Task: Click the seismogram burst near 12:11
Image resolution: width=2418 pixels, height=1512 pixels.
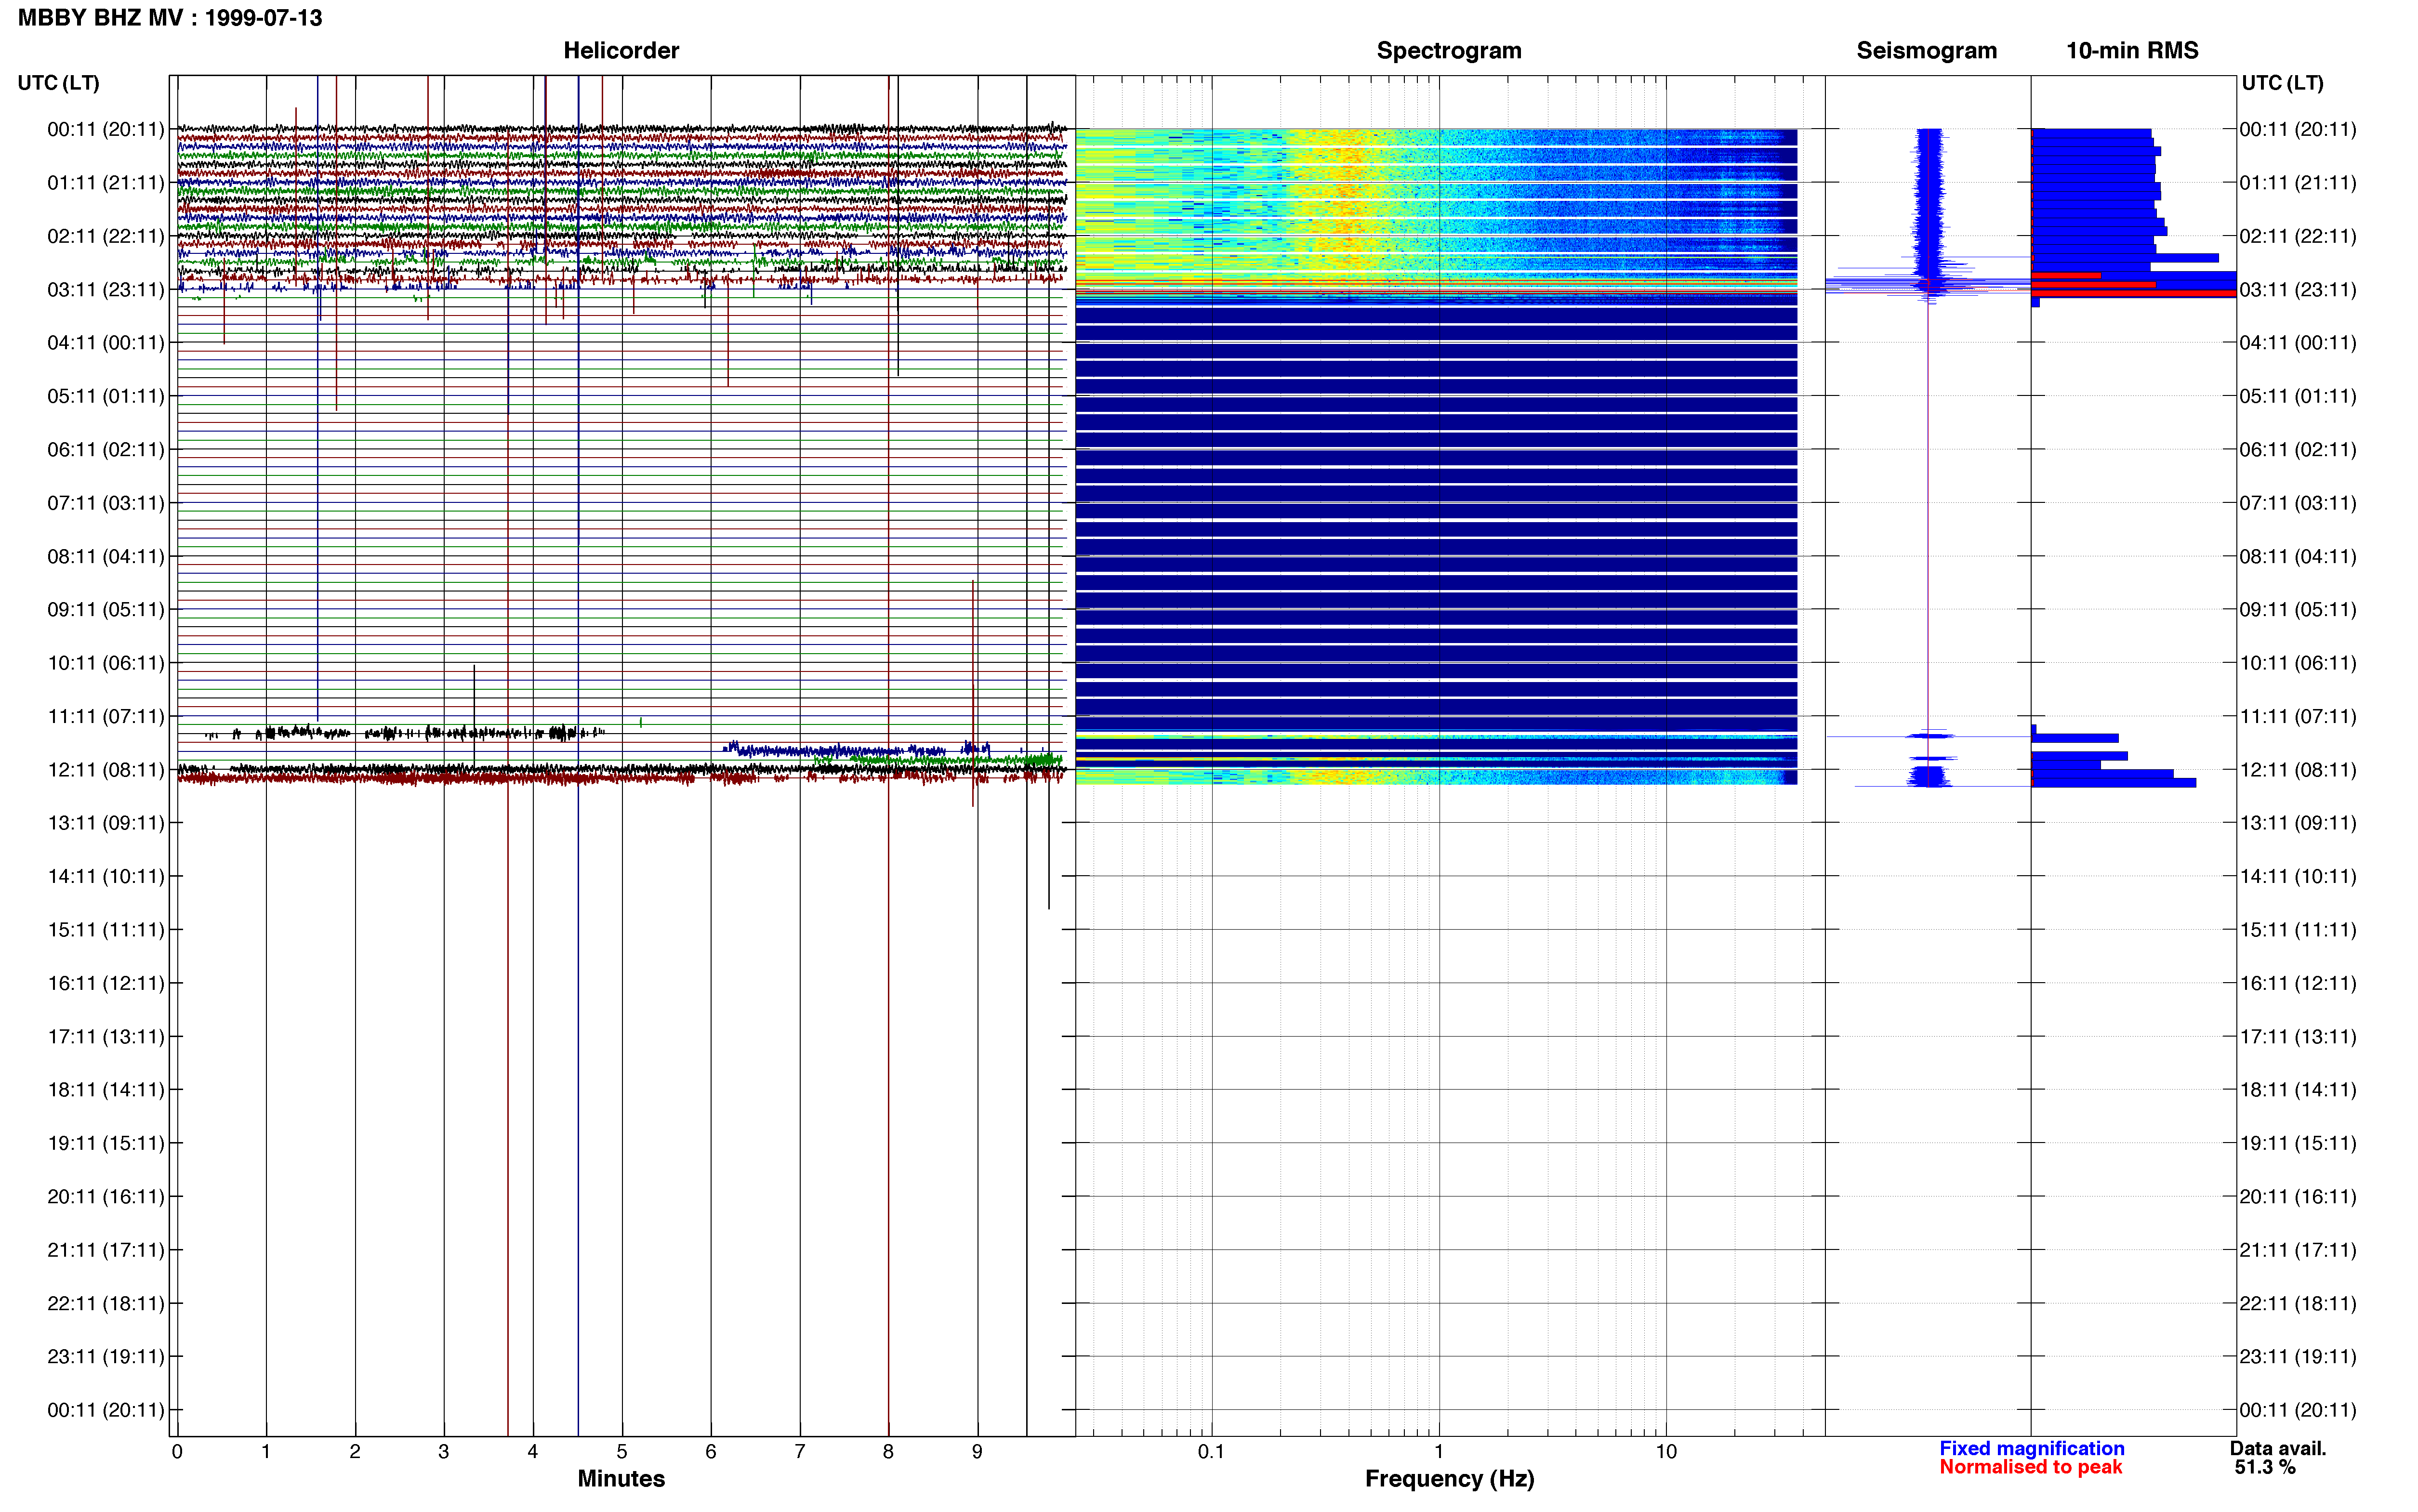Action: coord(1929,776)
